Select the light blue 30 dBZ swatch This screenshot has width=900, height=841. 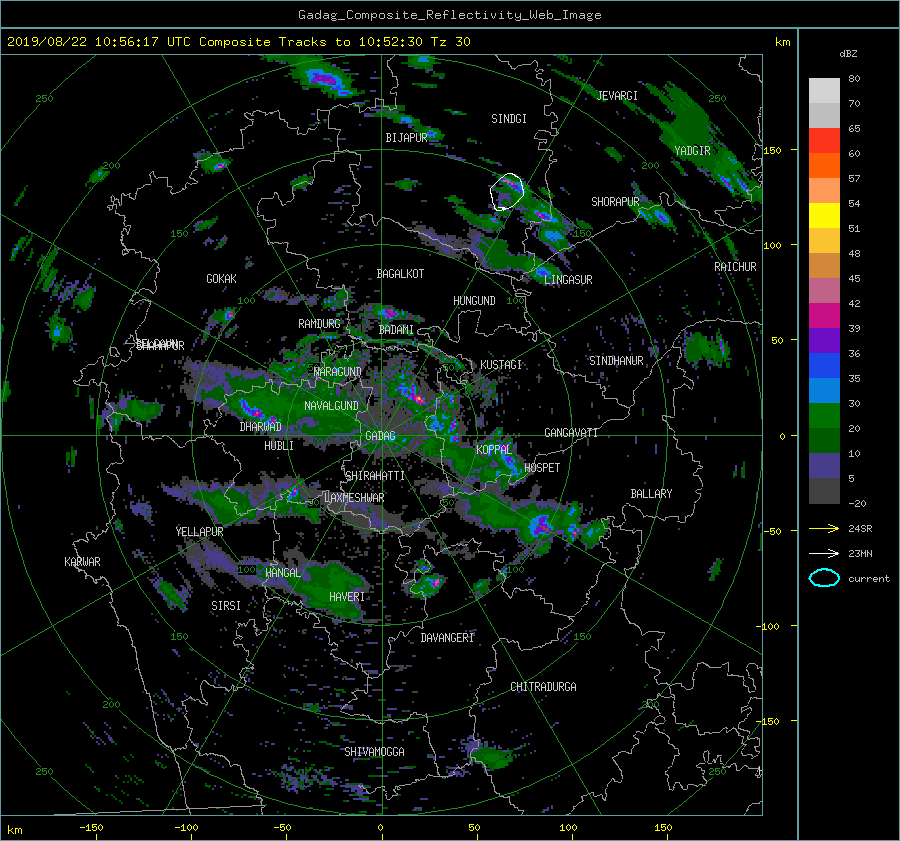pos(824,390)
